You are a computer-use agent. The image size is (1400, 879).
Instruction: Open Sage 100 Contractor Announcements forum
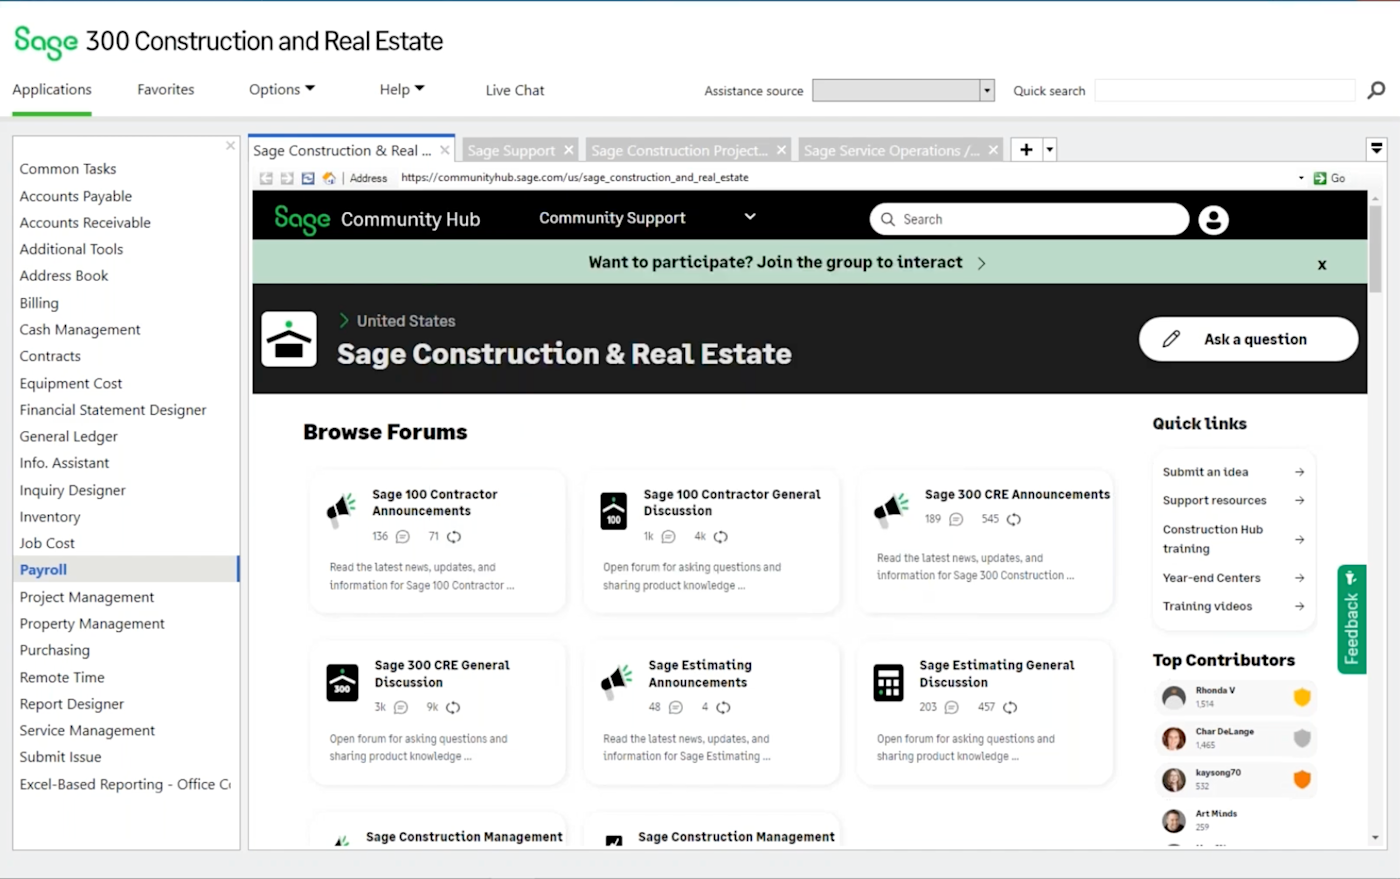[x=434, y=502]
